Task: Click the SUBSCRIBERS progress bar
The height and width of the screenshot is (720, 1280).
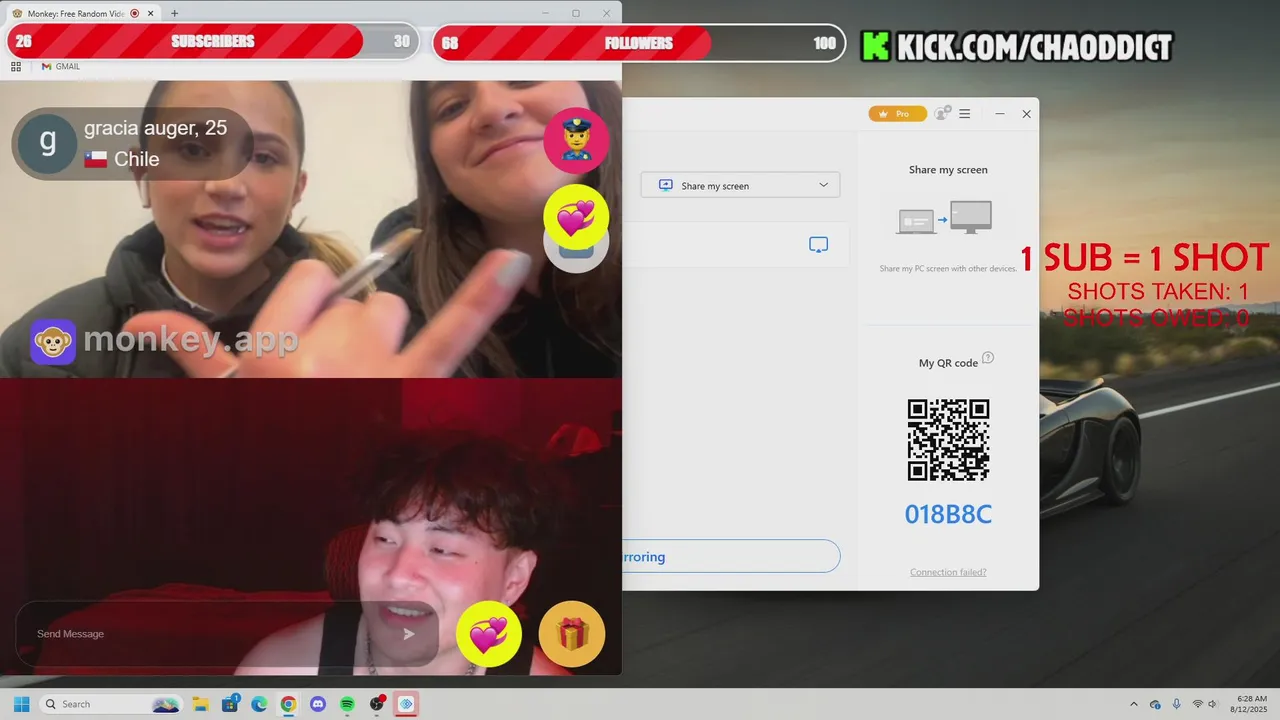Action: (213, 42)
